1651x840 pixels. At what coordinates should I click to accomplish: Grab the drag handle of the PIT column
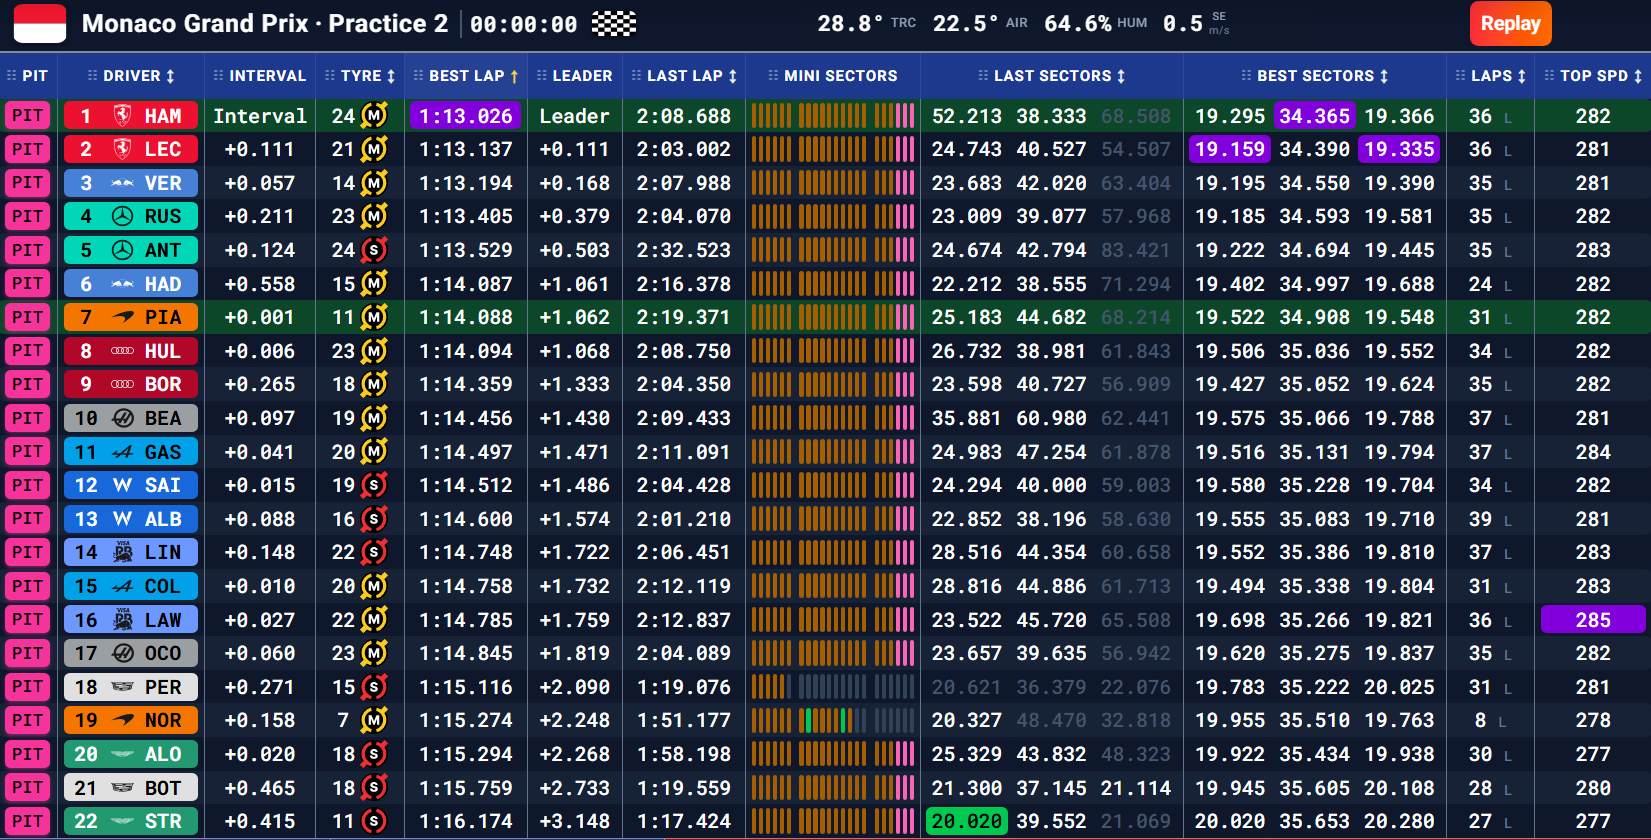[12, 76]
